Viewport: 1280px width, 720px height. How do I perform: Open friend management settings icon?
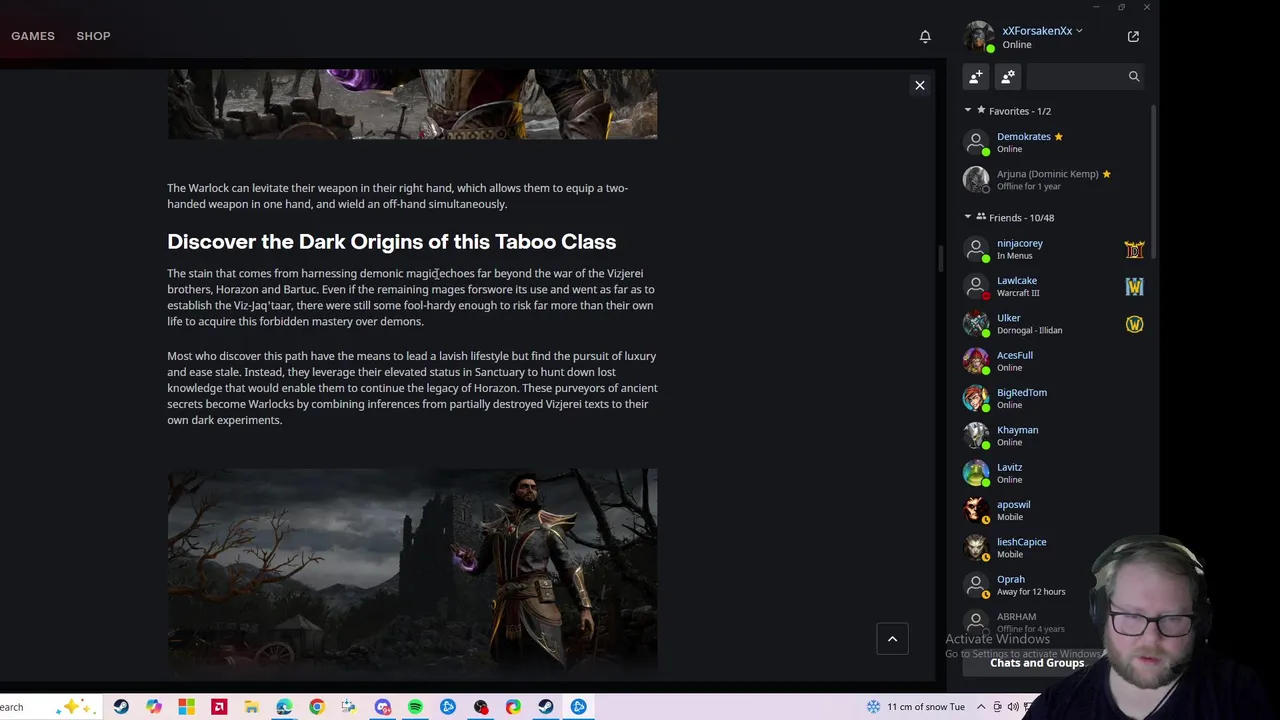tap(1008, 76)
